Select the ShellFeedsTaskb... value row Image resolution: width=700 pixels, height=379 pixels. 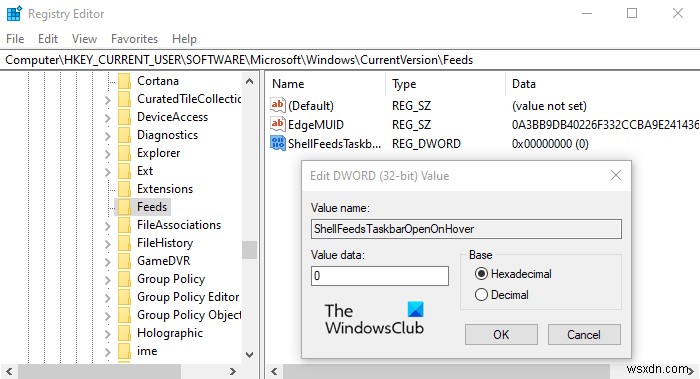coord(484,144)
